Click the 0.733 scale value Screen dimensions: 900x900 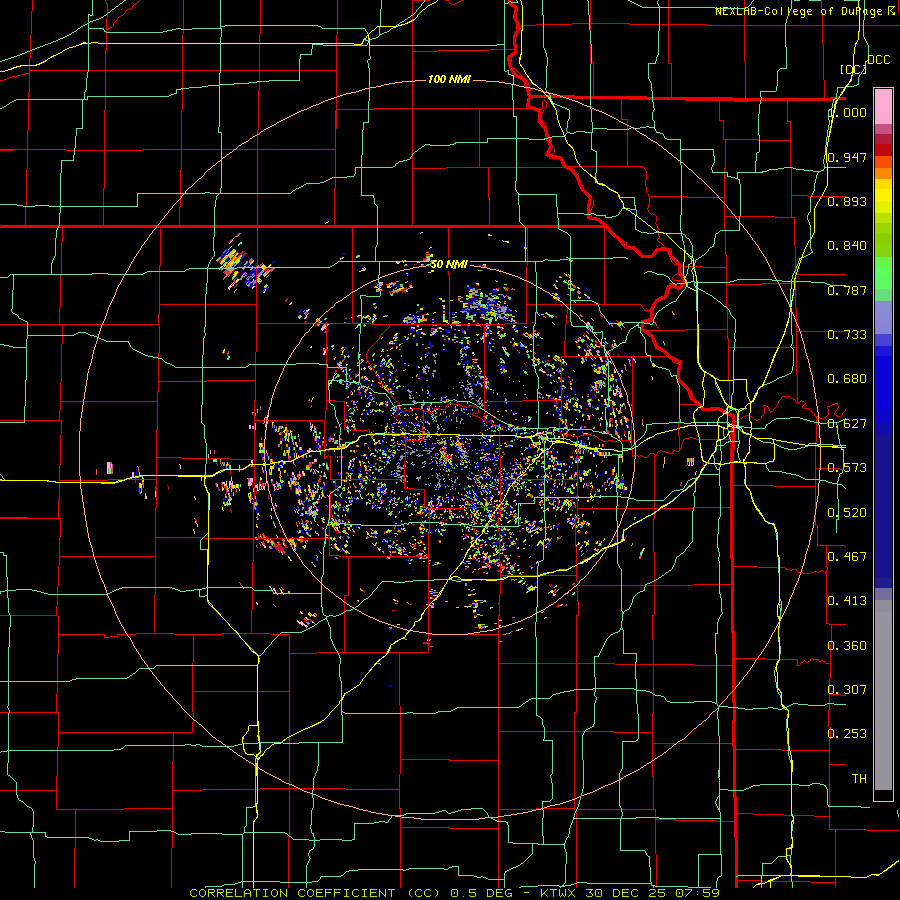(847, 335)
